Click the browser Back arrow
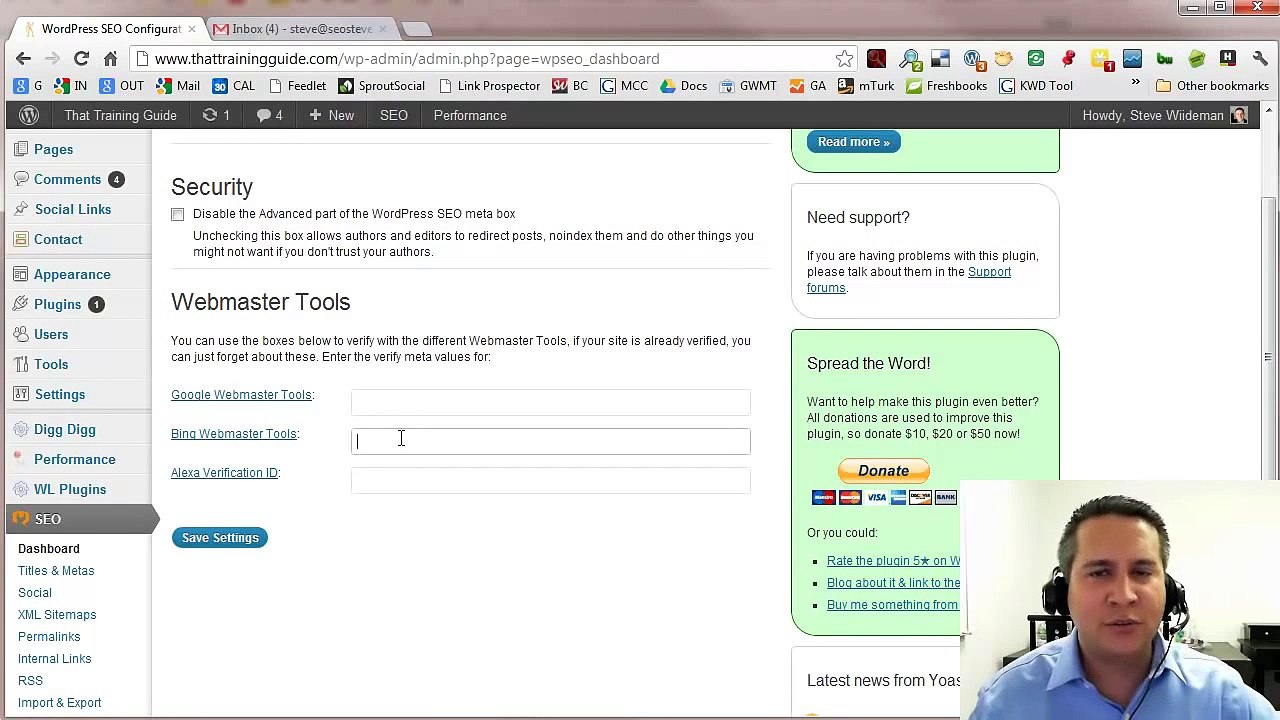 (x=24, y=59)
